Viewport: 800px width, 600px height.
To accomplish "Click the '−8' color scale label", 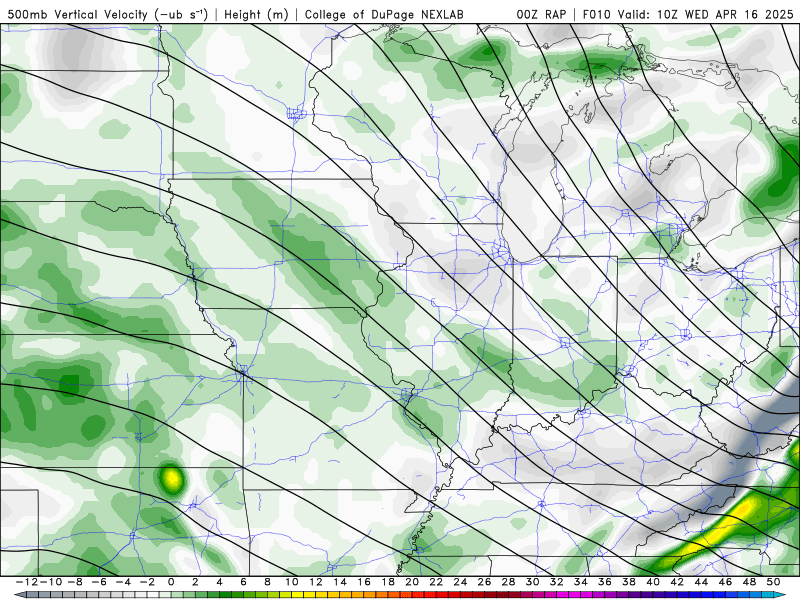I will [74, 582].
